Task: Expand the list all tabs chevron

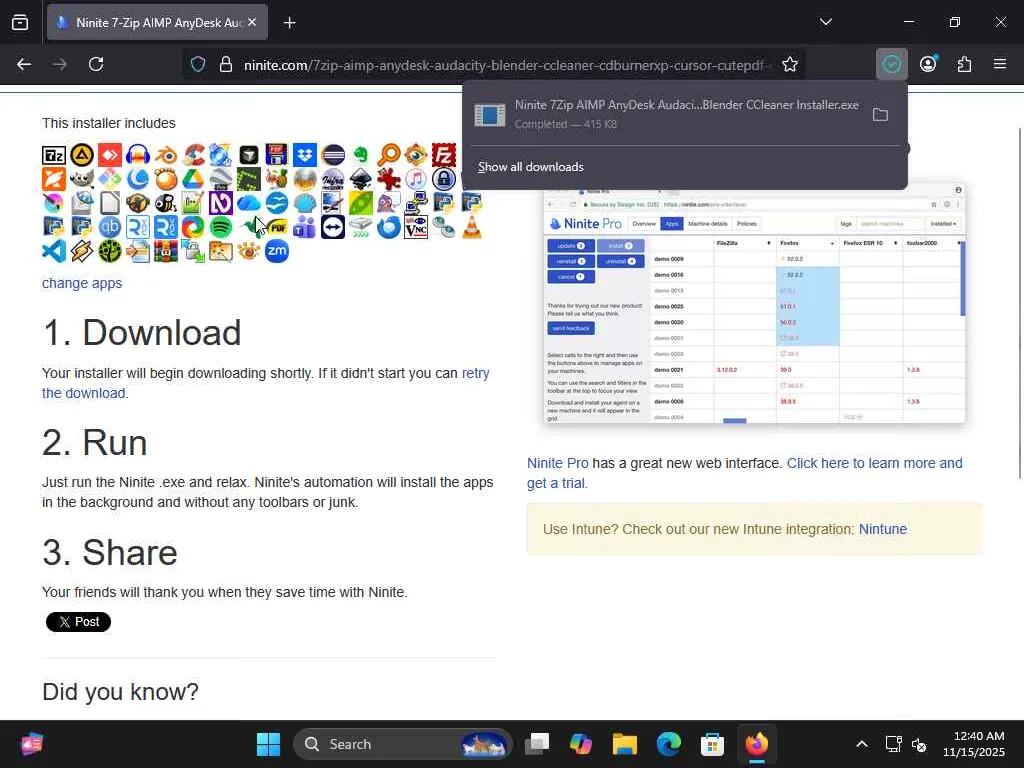Action: pos(825,22)
